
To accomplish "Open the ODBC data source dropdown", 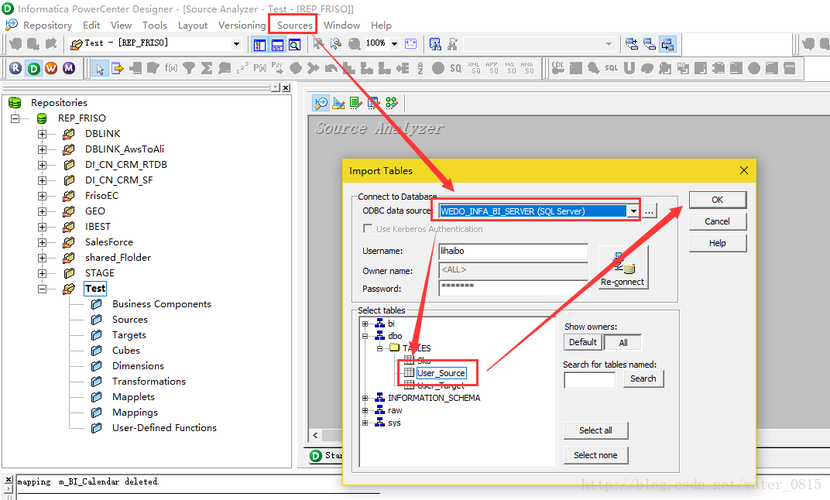I will click(x=633, y=211).
